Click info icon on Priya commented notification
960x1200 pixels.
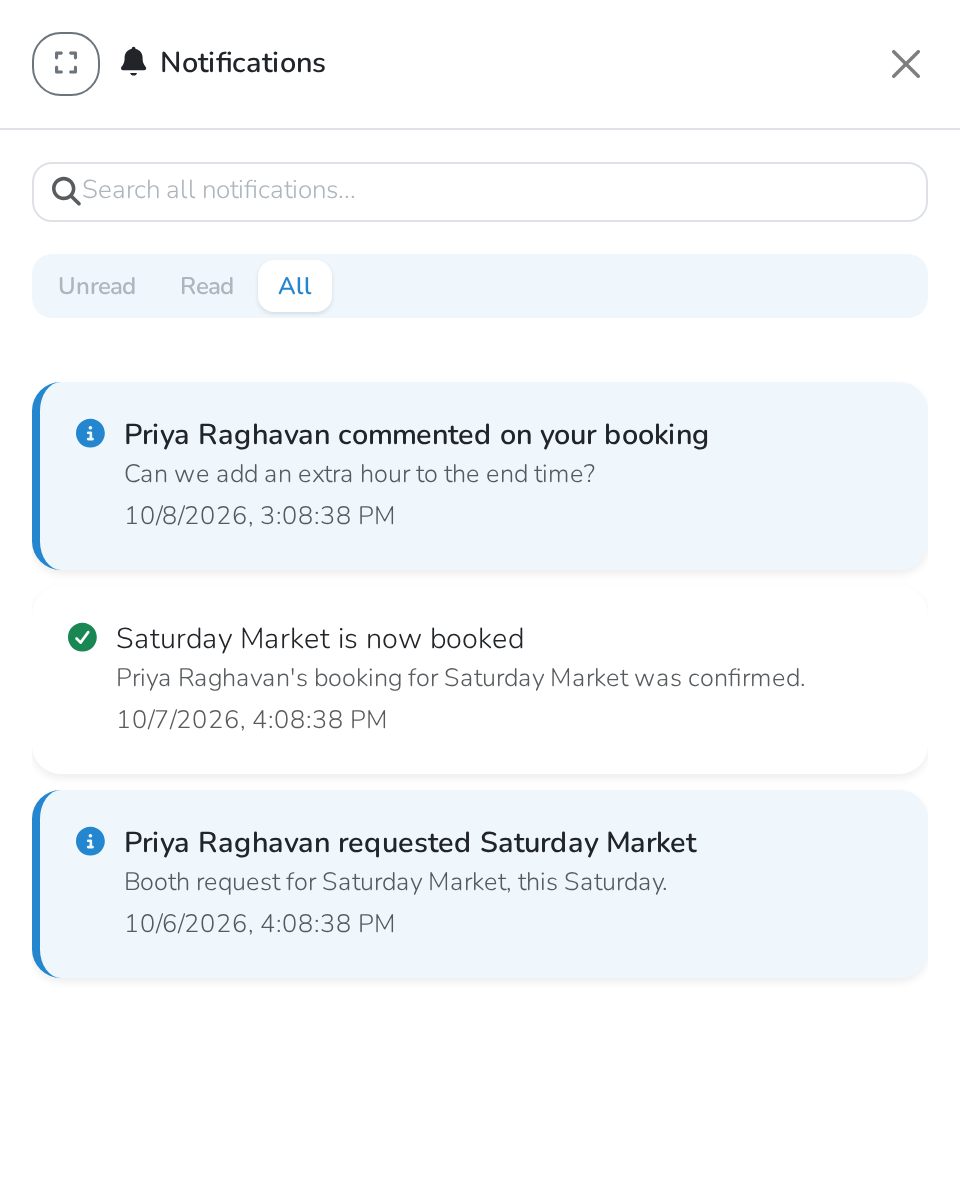(90, 434)
